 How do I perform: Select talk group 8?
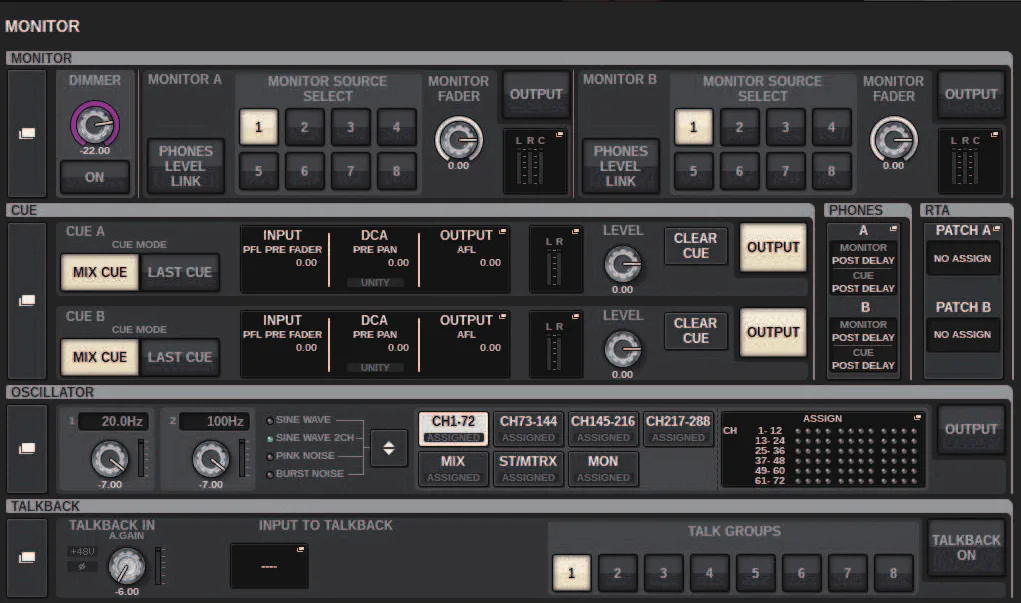(893, 573)
